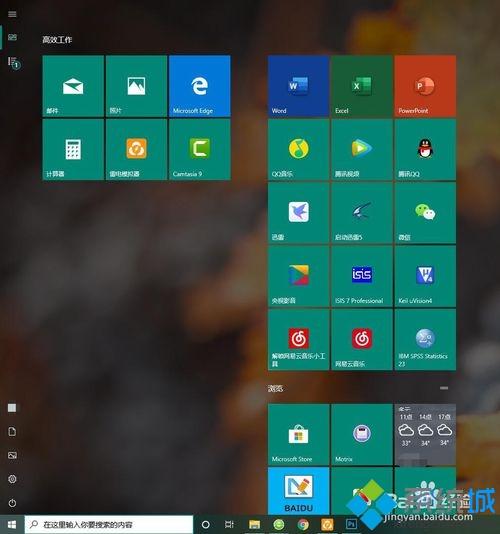Open the Camtasia 9 tile
Viewport: 500px width, 534px height.
(200, 149)
